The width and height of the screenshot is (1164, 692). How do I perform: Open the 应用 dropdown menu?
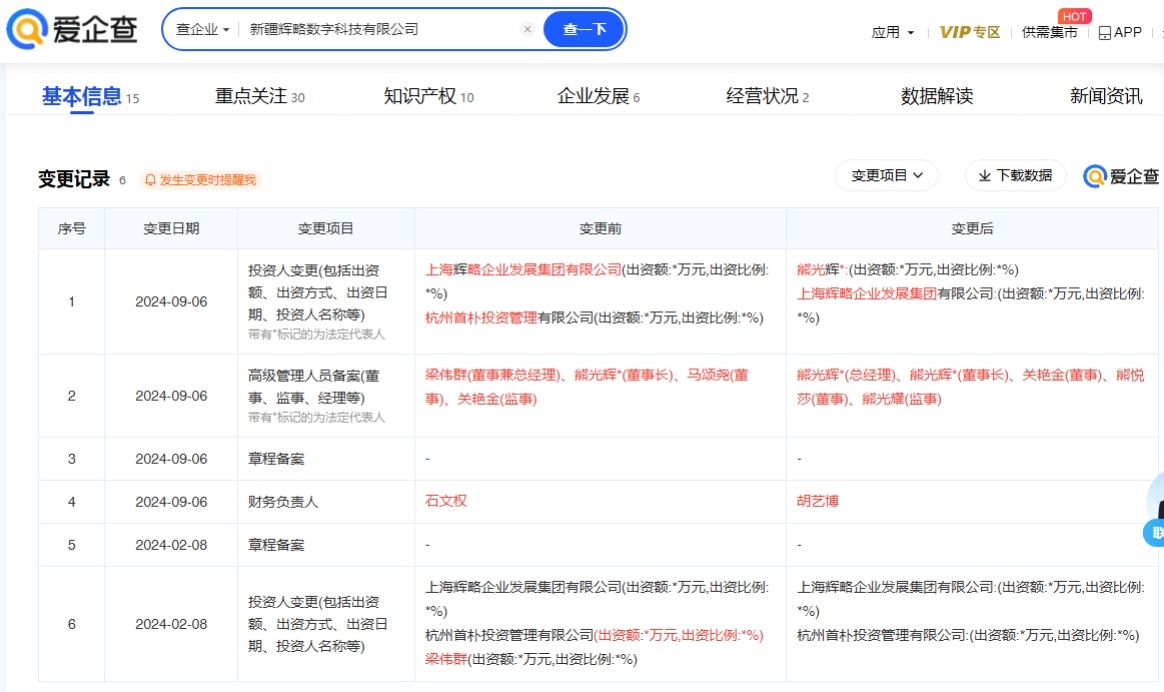pos(892,32)
